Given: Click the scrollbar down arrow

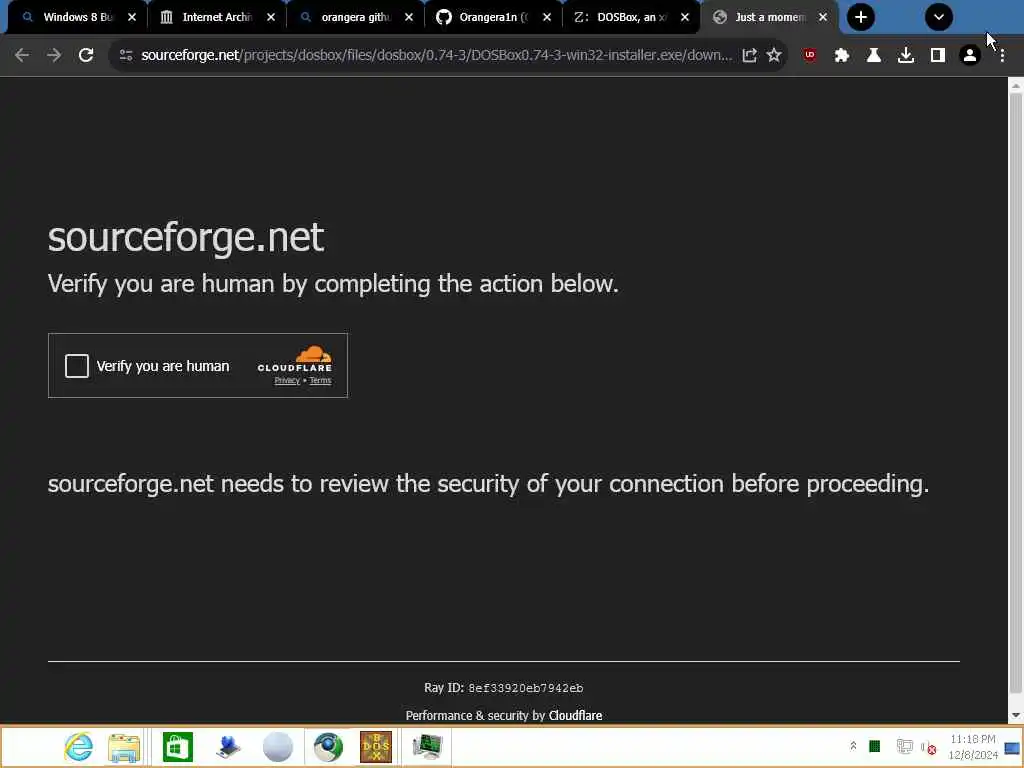Looking at the screenshot, I should [1016, 716].
